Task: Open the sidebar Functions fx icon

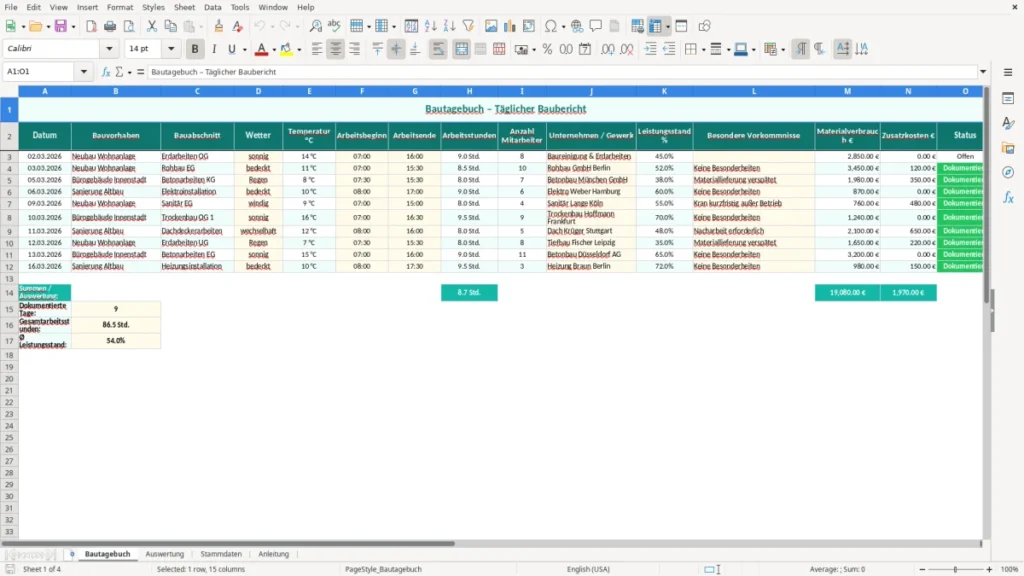Action: coord(1008,197)
